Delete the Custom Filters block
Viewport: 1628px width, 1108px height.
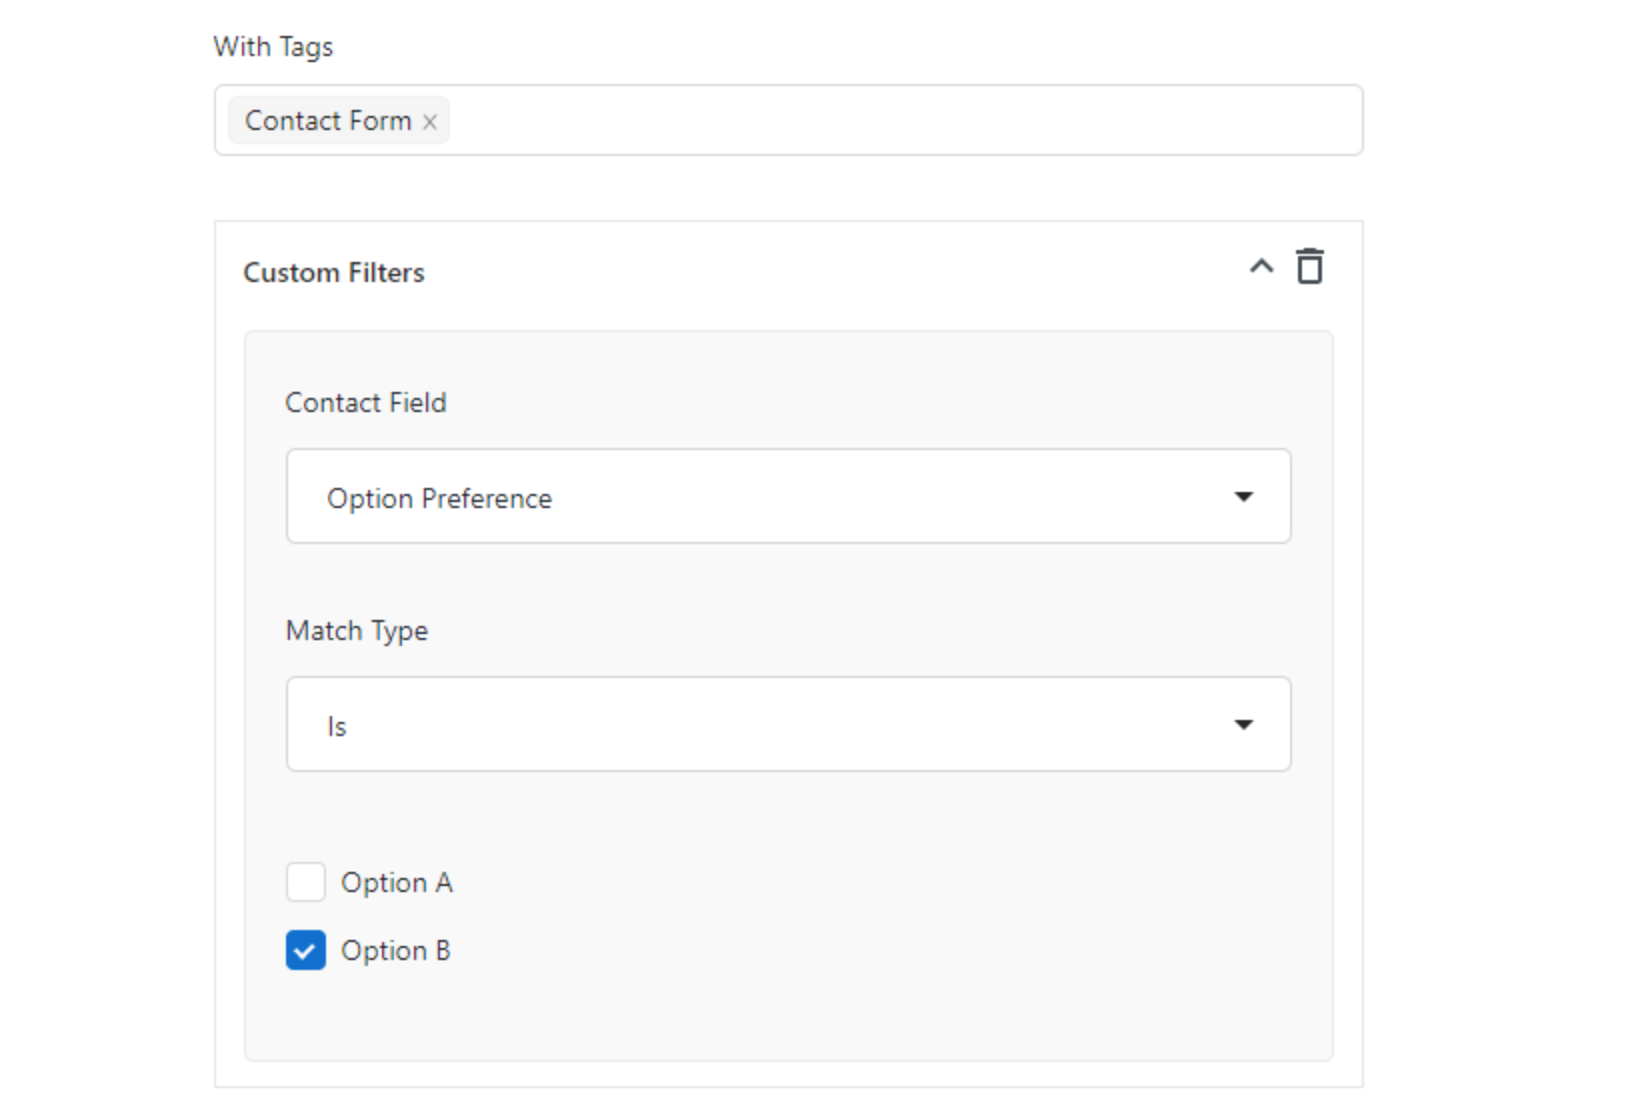pos(1310,267)
